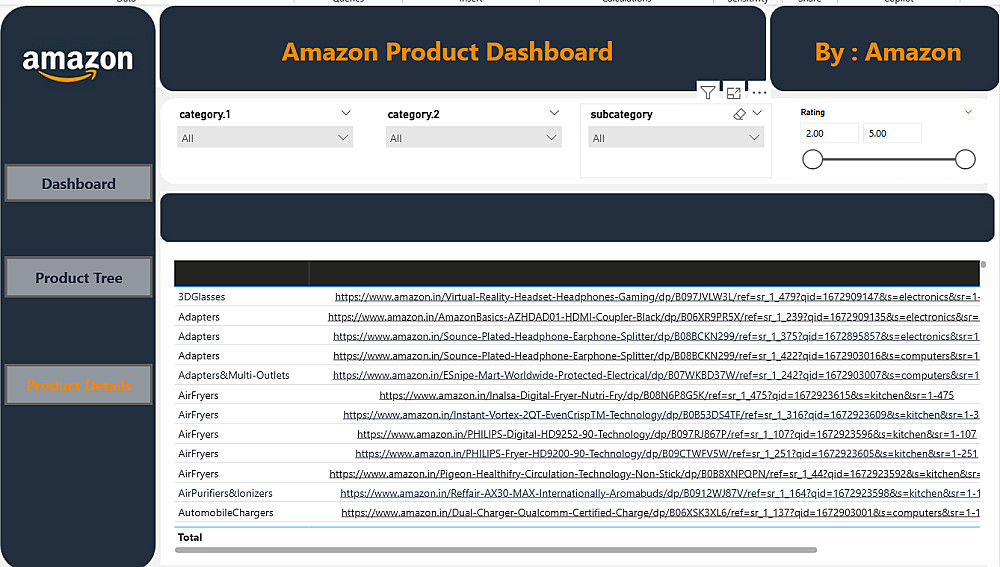The image size is (1000, 567).
Task: Open the Product Details page
Action: click(79, 386)
